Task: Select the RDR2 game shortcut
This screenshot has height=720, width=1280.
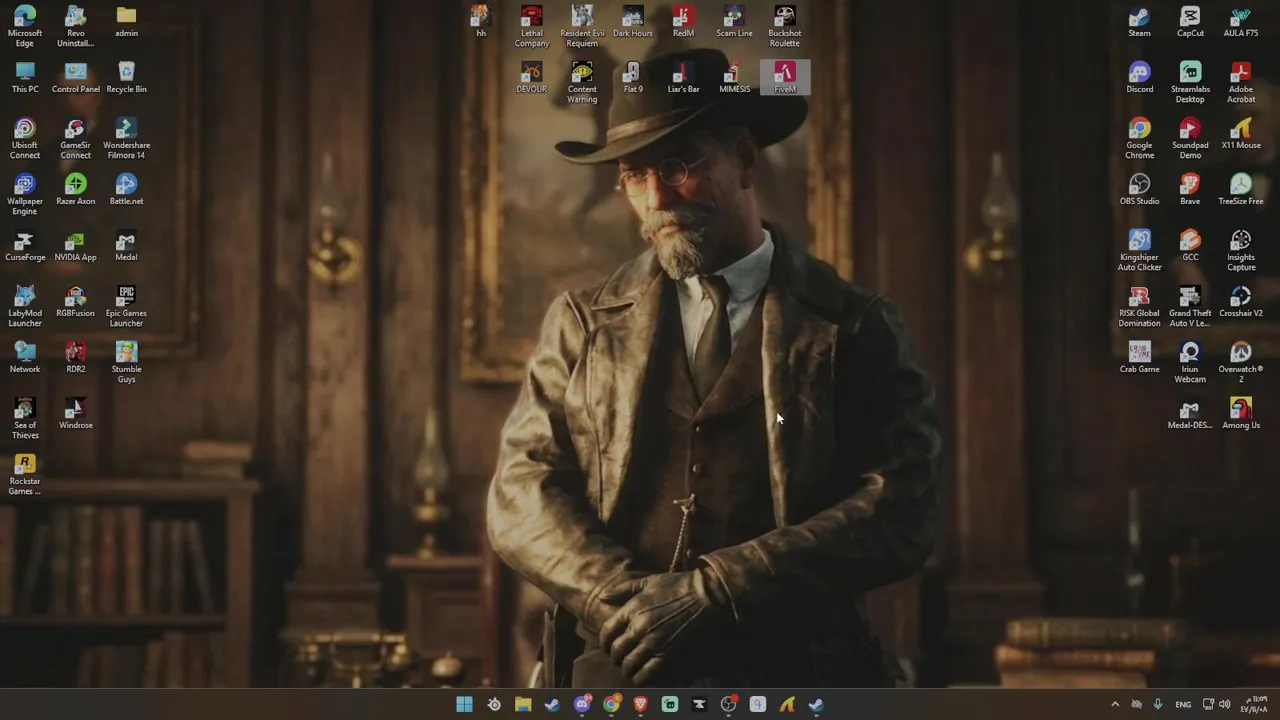Action: click(x=75, y=357)
